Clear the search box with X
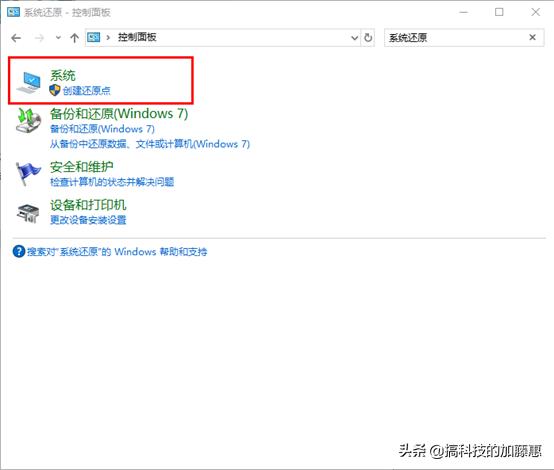The image size is (554, 470). (x=532, y=37)
